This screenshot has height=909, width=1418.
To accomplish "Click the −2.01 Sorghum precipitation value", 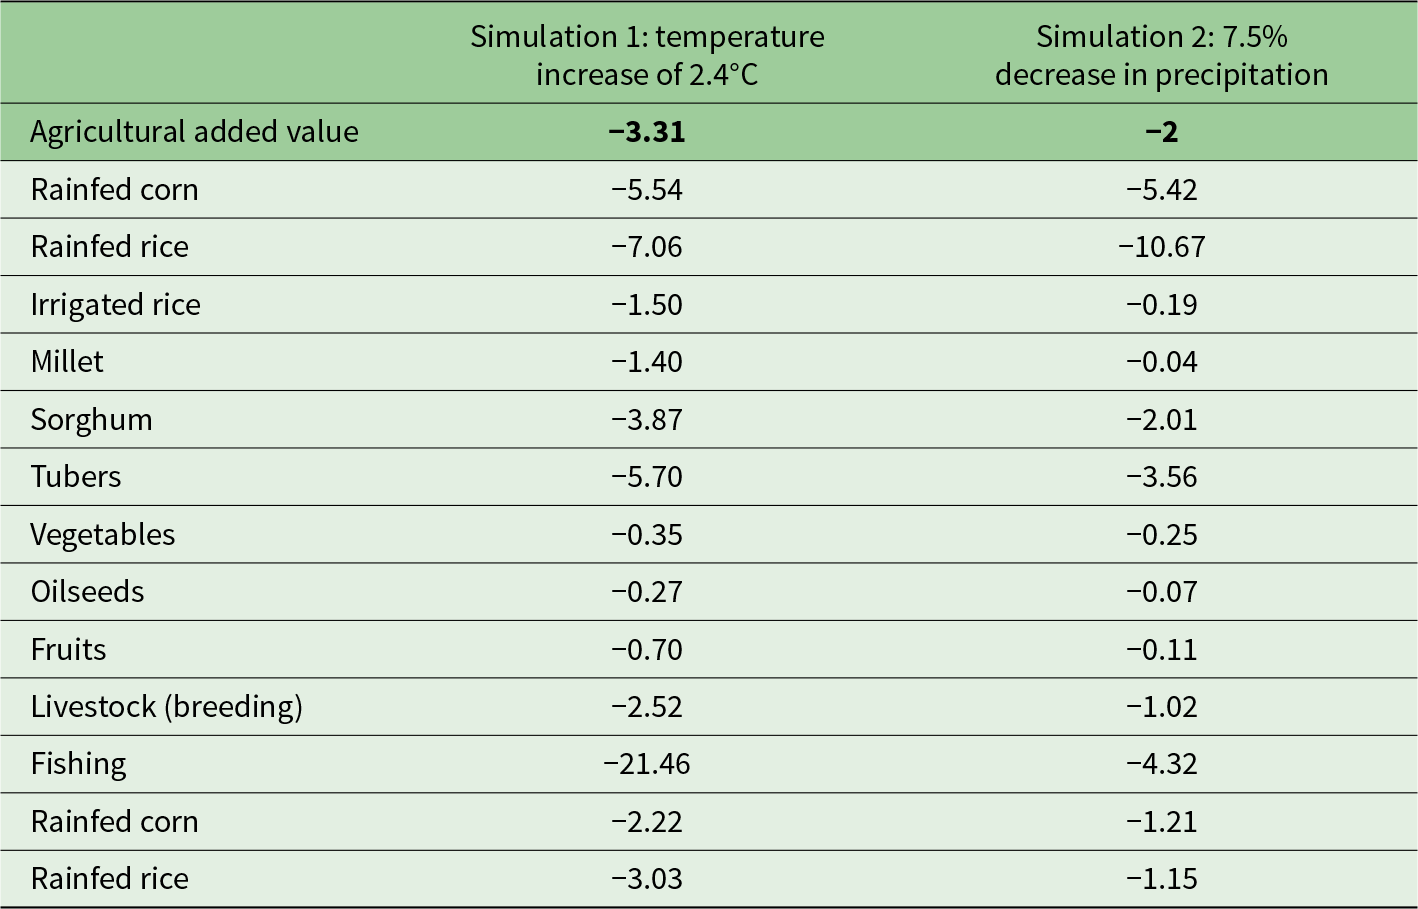I will [1161, 420].
